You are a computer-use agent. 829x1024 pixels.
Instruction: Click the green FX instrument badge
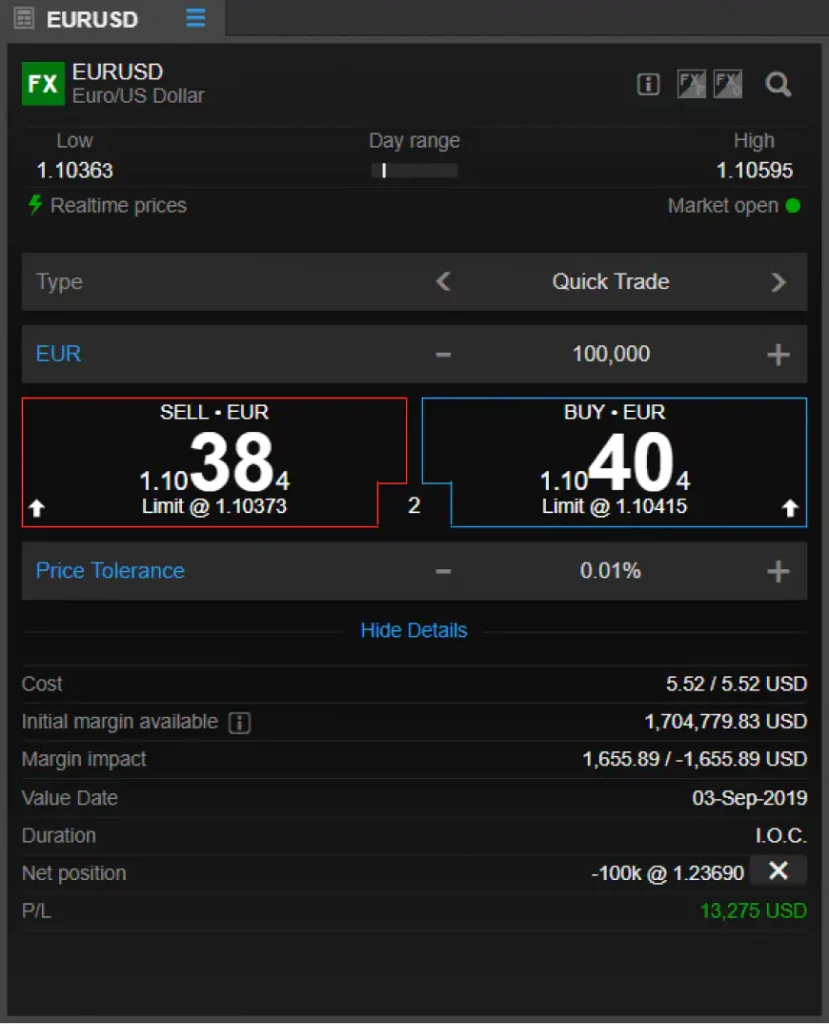(43, 84)
